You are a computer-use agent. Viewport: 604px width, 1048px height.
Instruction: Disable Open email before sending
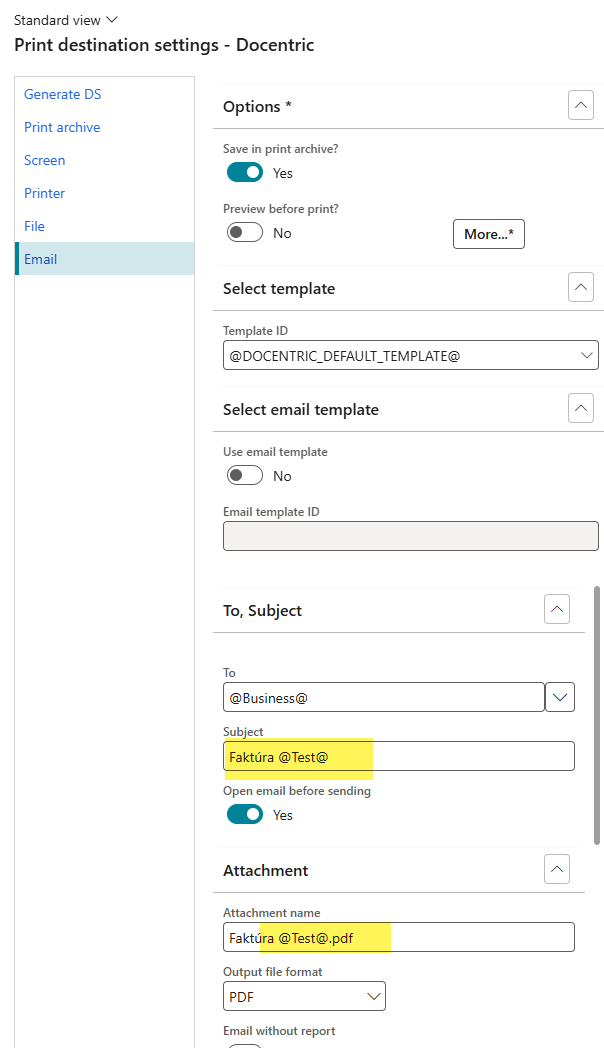click(x=245, y=814)
